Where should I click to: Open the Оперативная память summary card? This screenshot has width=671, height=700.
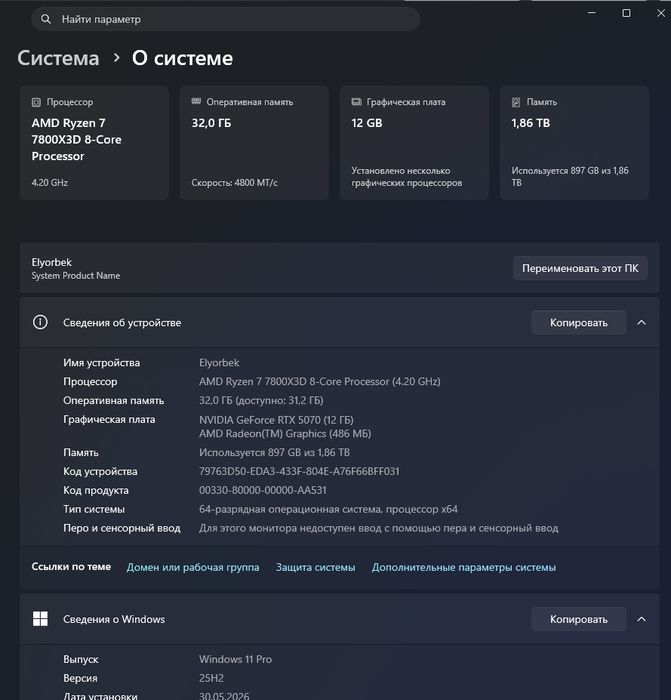click(x=254, y=142)
